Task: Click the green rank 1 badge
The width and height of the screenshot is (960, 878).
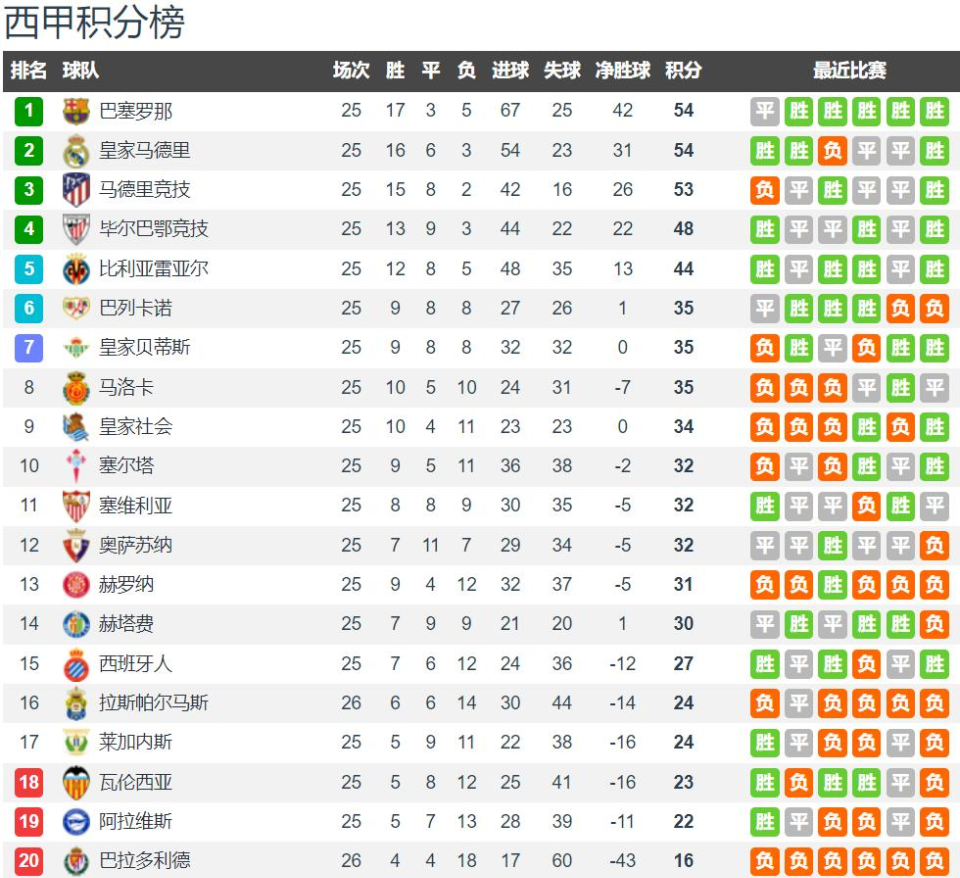Action: [x=29, y=111]
